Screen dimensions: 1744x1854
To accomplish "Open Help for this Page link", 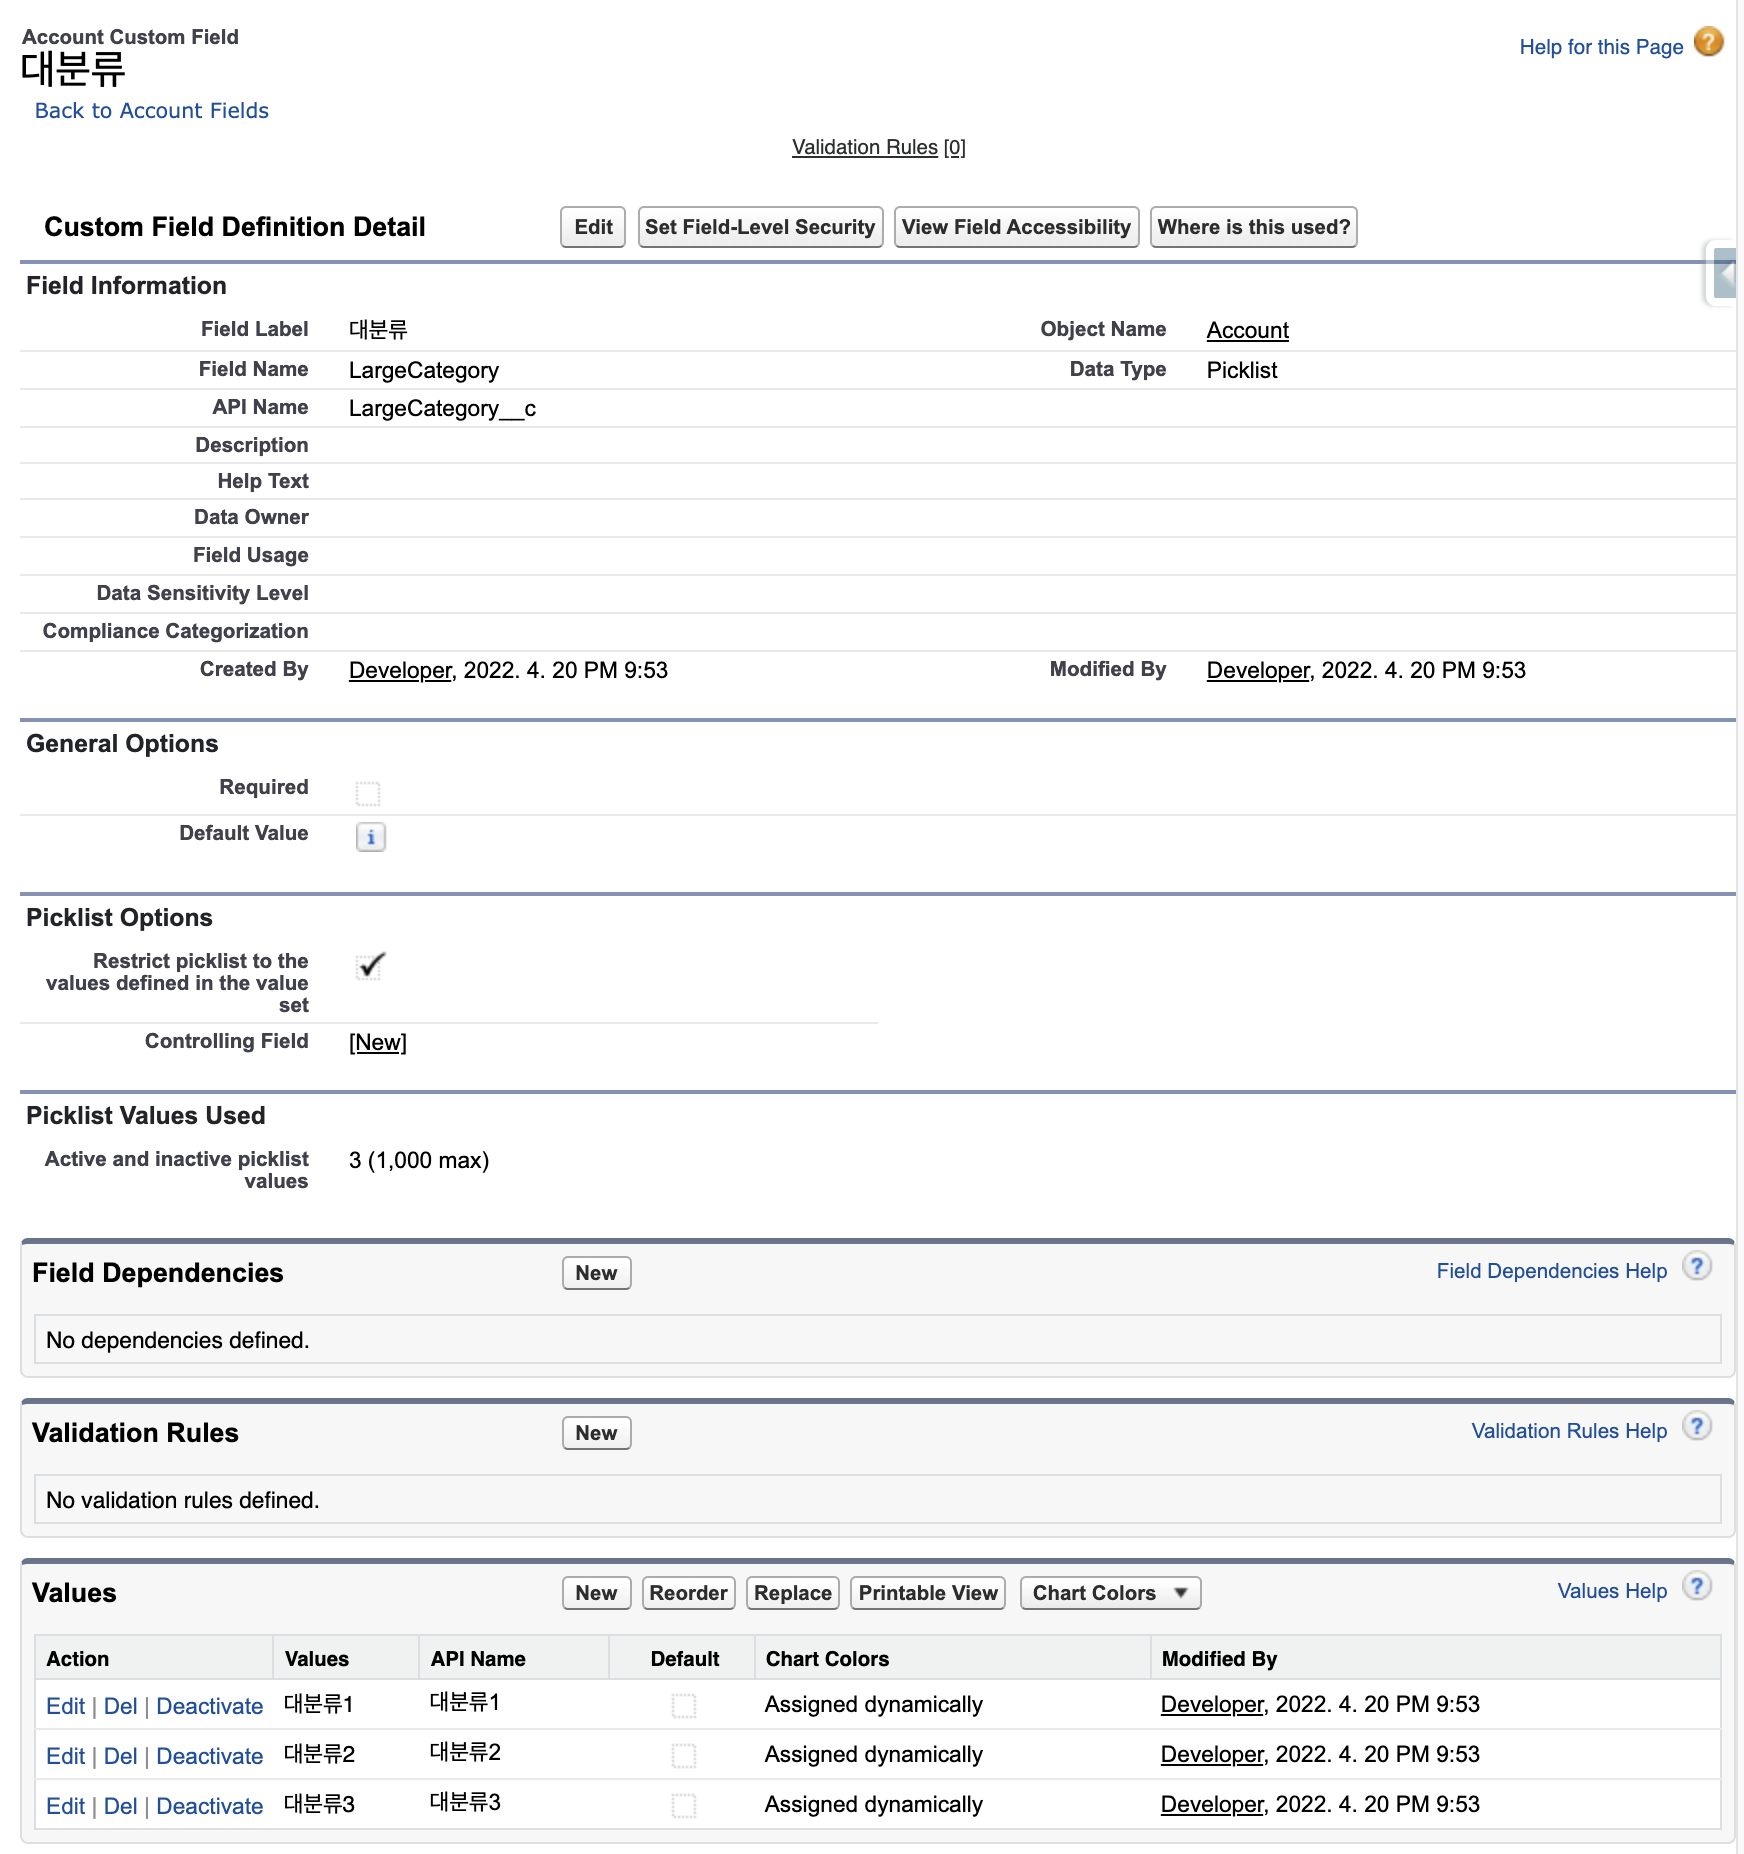I will coord(1601,47).
